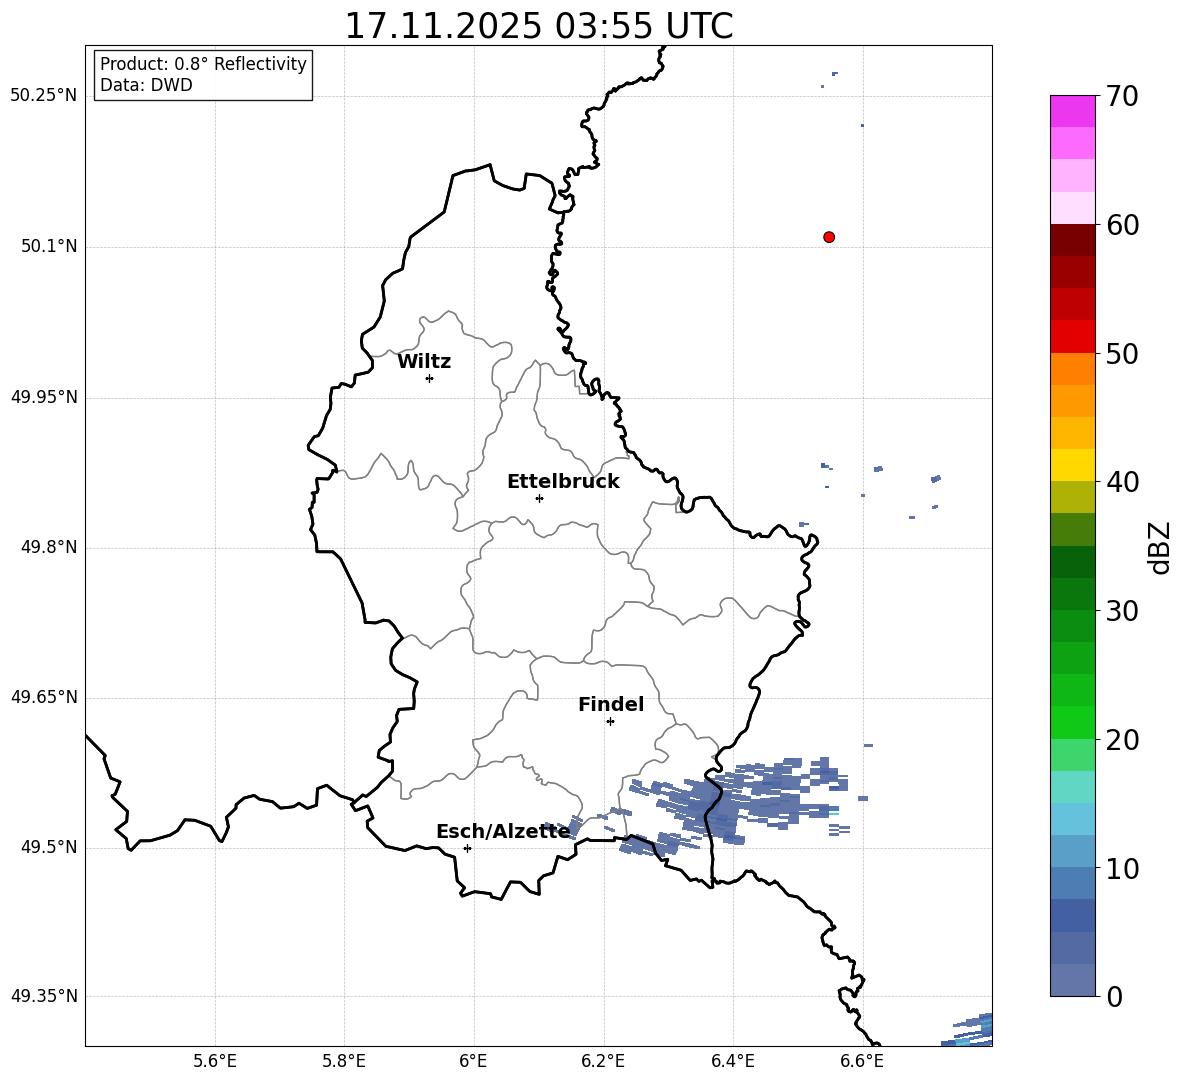Click the 6.4°E longitude label
1184x1081 pixels.
pos(732,1061)
